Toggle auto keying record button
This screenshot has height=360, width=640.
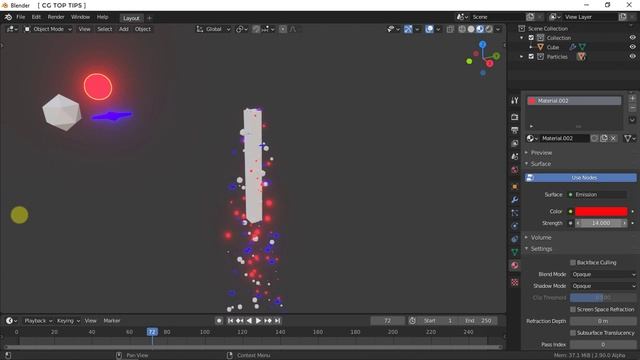pyautogui.click(x=219, y=321)
